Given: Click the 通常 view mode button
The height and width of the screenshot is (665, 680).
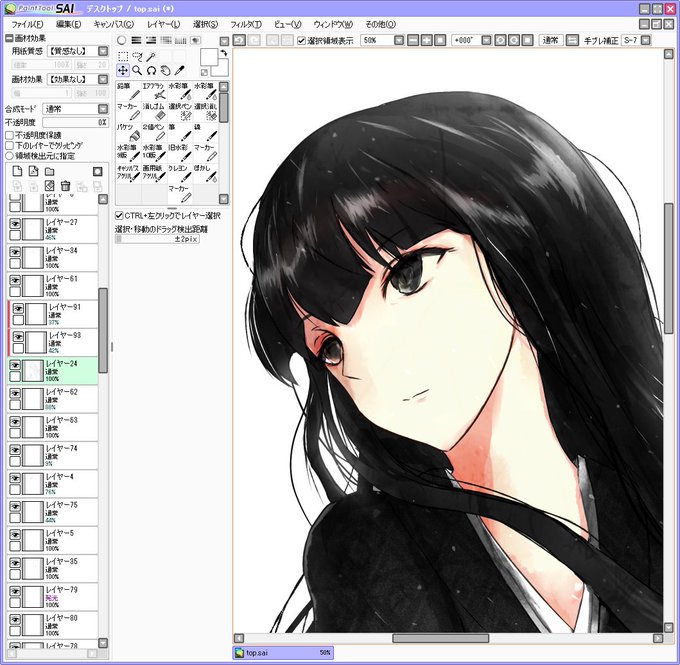Looking at the screenshot, I should (x=551, y=41).
